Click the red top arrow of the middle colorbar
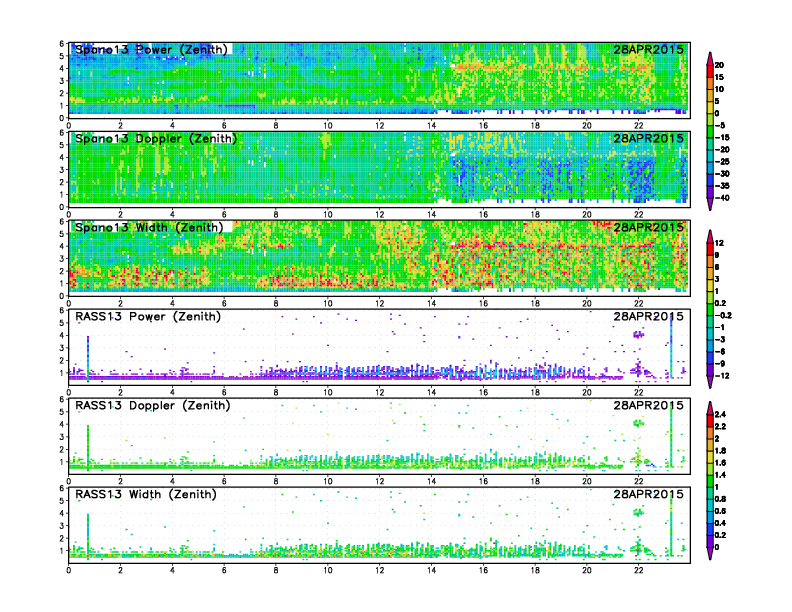Viewport: 792px width, 612px height. pos(709,236)
